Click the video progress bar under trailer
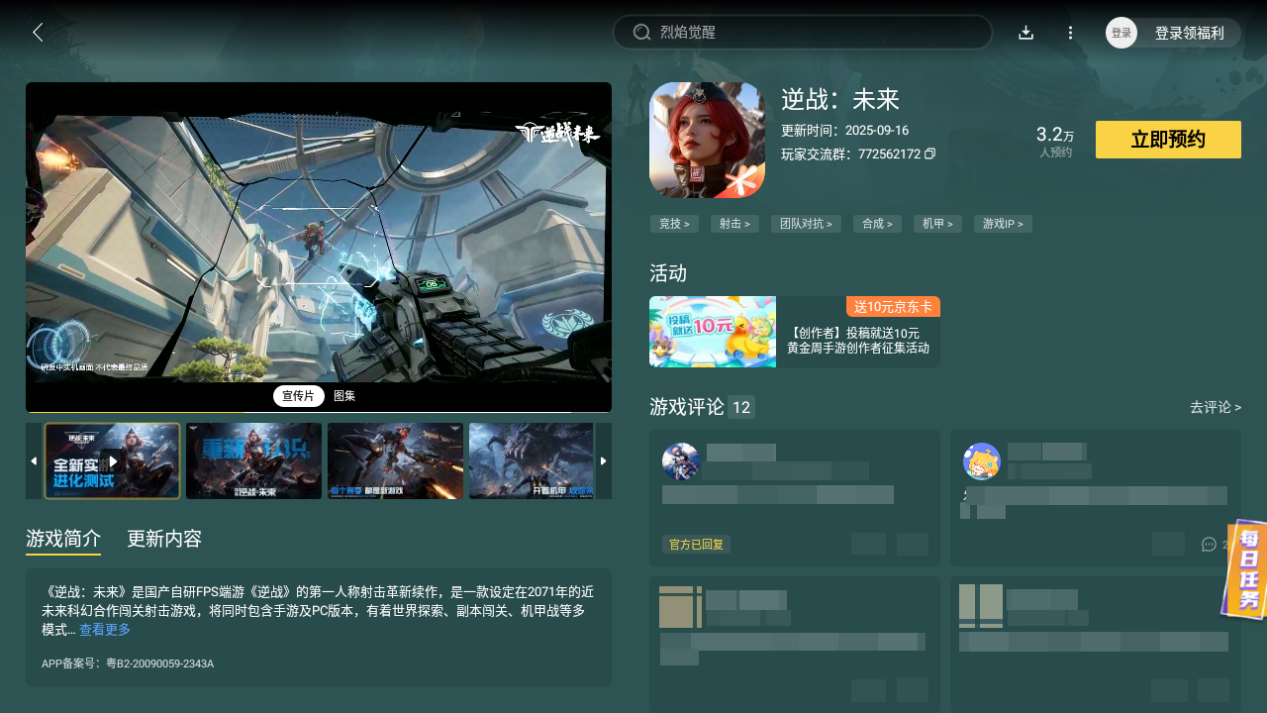Screen dimensions: 1267x713 pos(318,411)
